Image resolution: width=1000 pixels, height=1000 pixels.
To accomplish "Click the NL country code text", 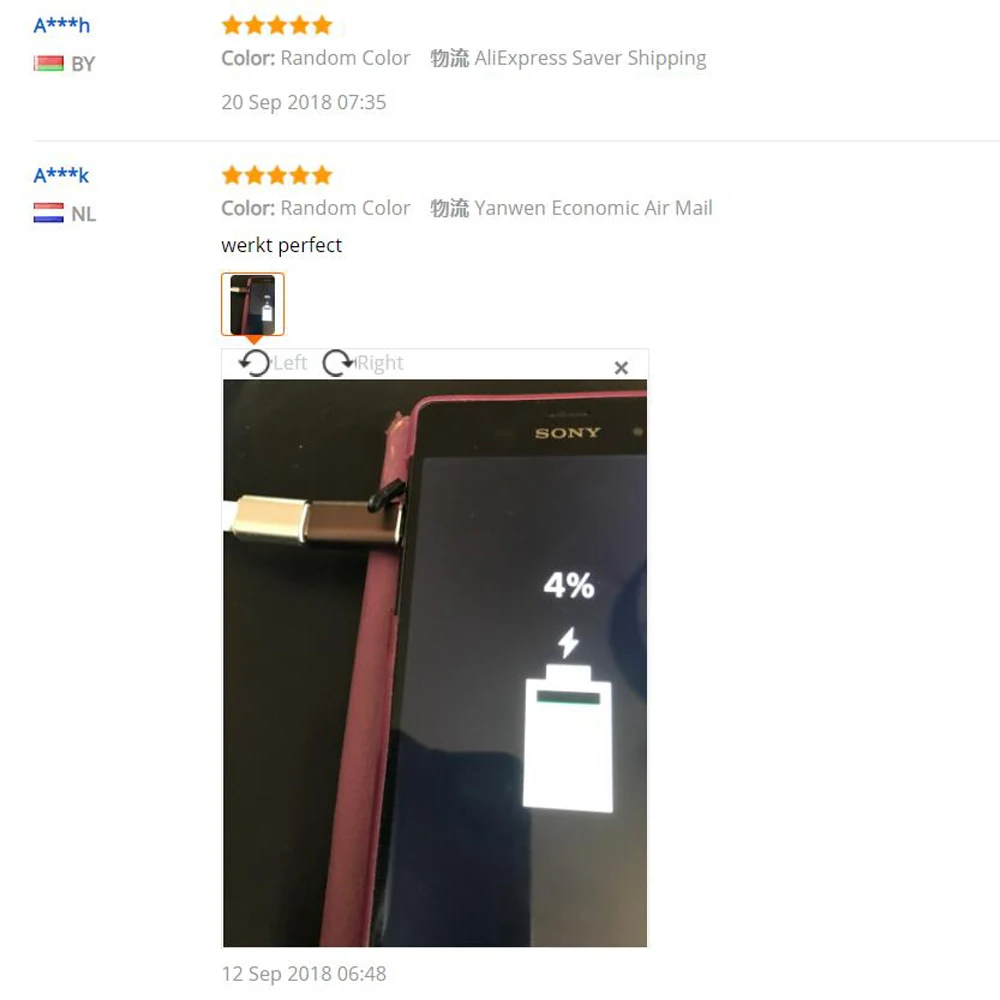I will 84,214.
